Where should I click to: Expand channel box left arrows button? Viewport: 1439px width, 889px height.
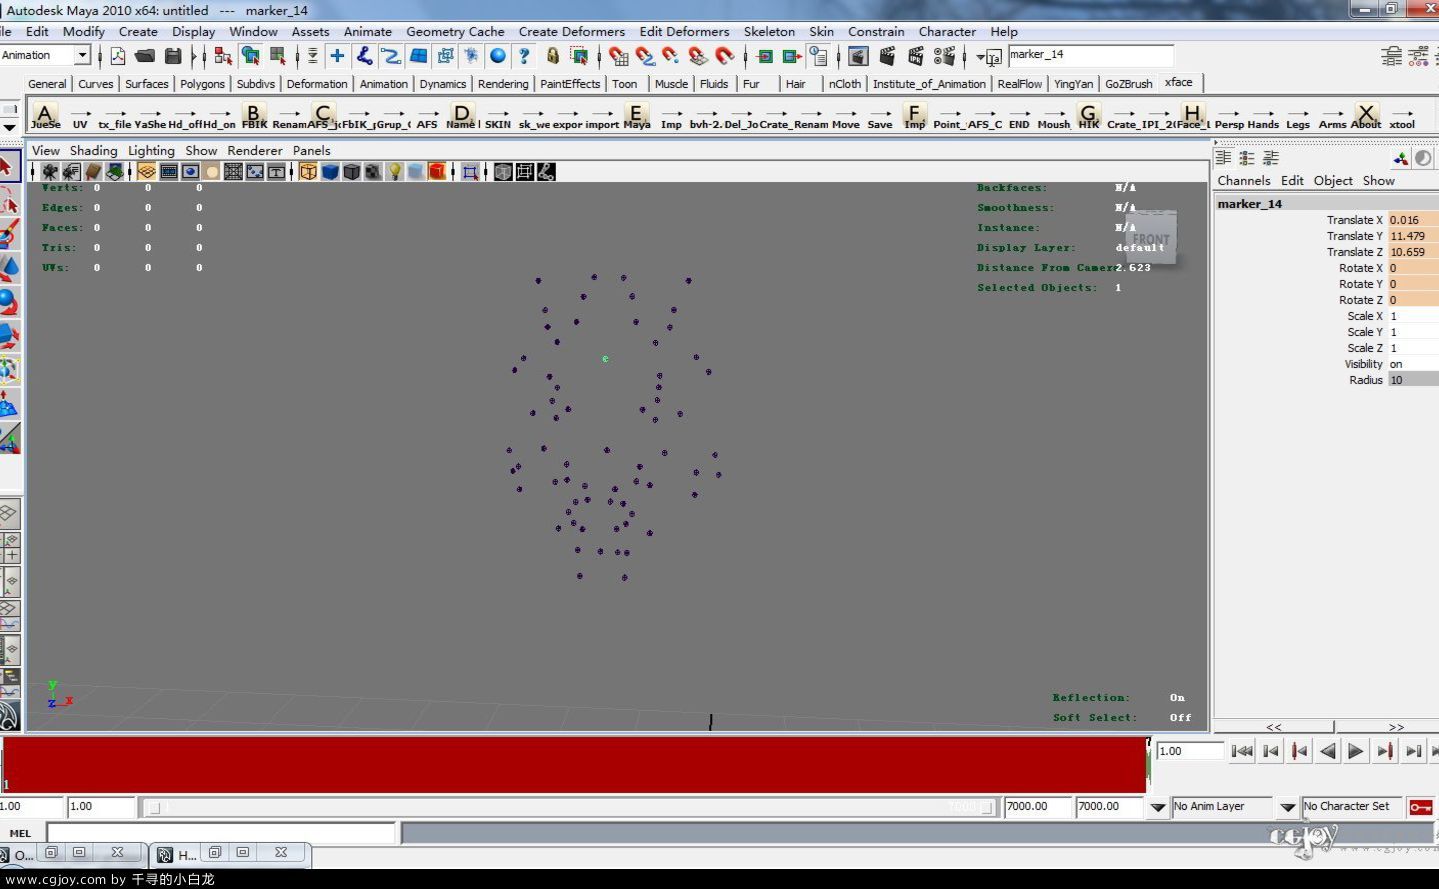pyautogui.click(x=1273, y=727)
